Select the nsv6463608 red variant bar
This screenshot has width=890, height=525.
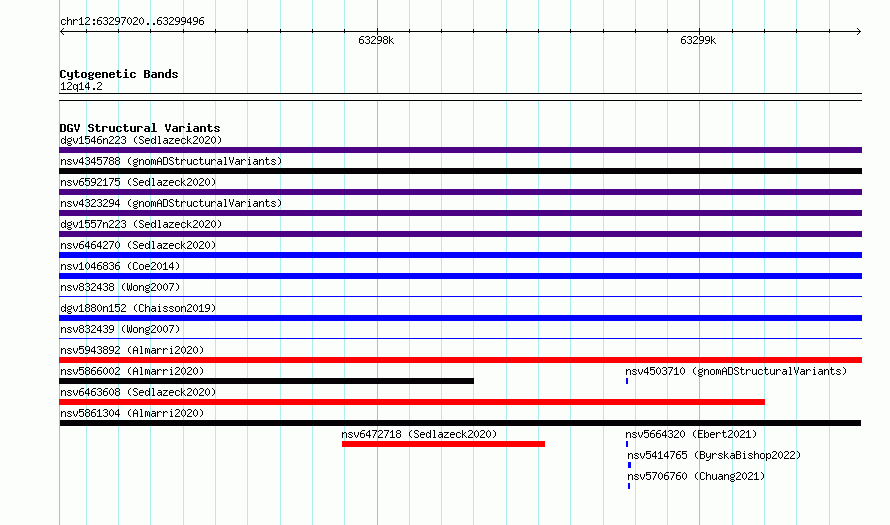tap(412, 402)
